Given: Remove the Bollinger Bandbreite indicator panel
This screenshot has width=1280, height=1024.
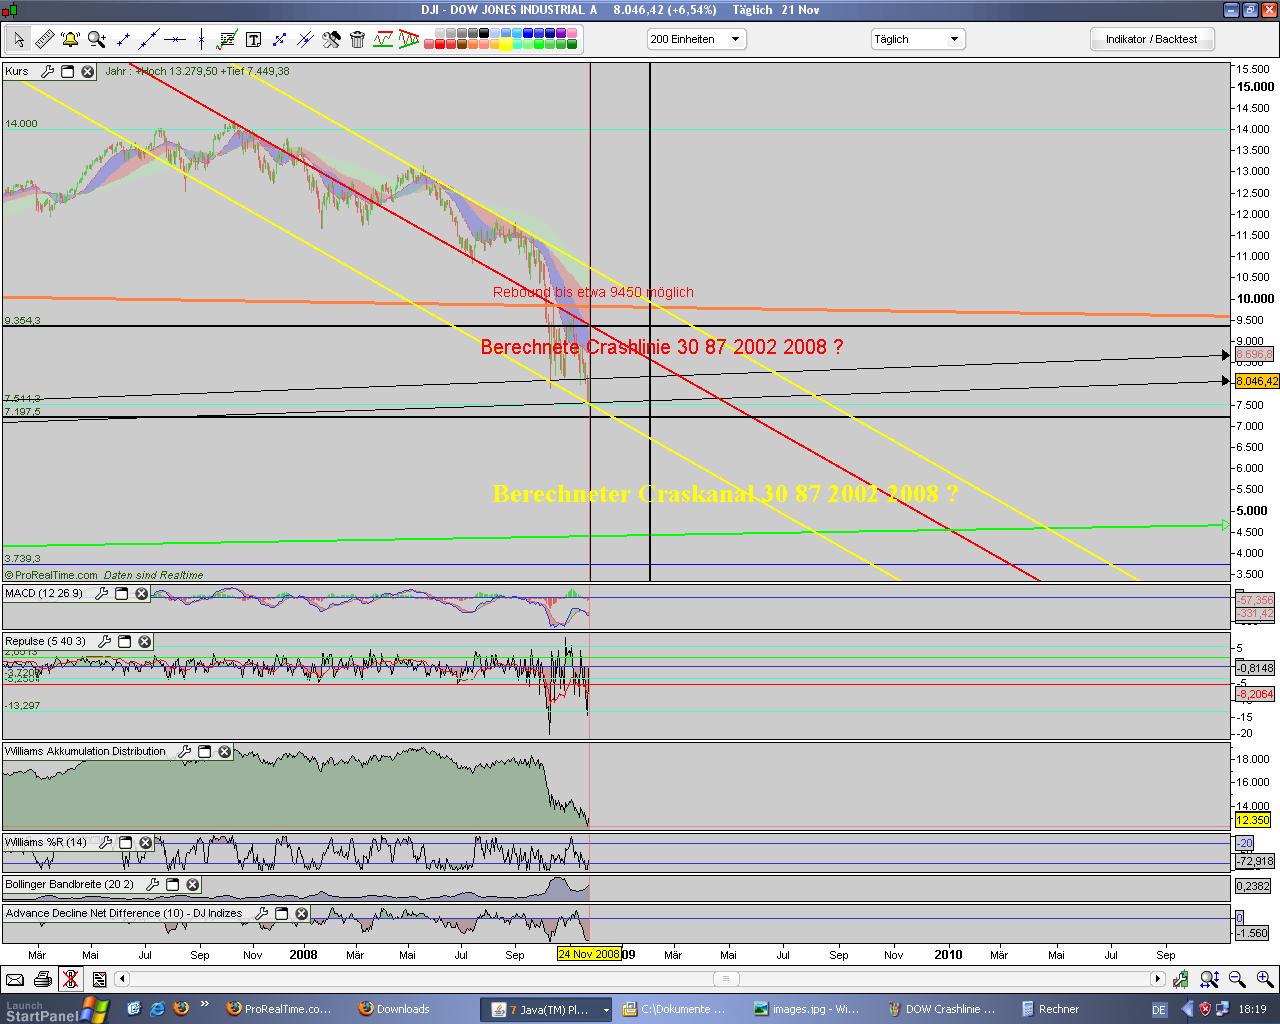Looking at the screenshot, I should pyautogui.click(x=193, y=885).
